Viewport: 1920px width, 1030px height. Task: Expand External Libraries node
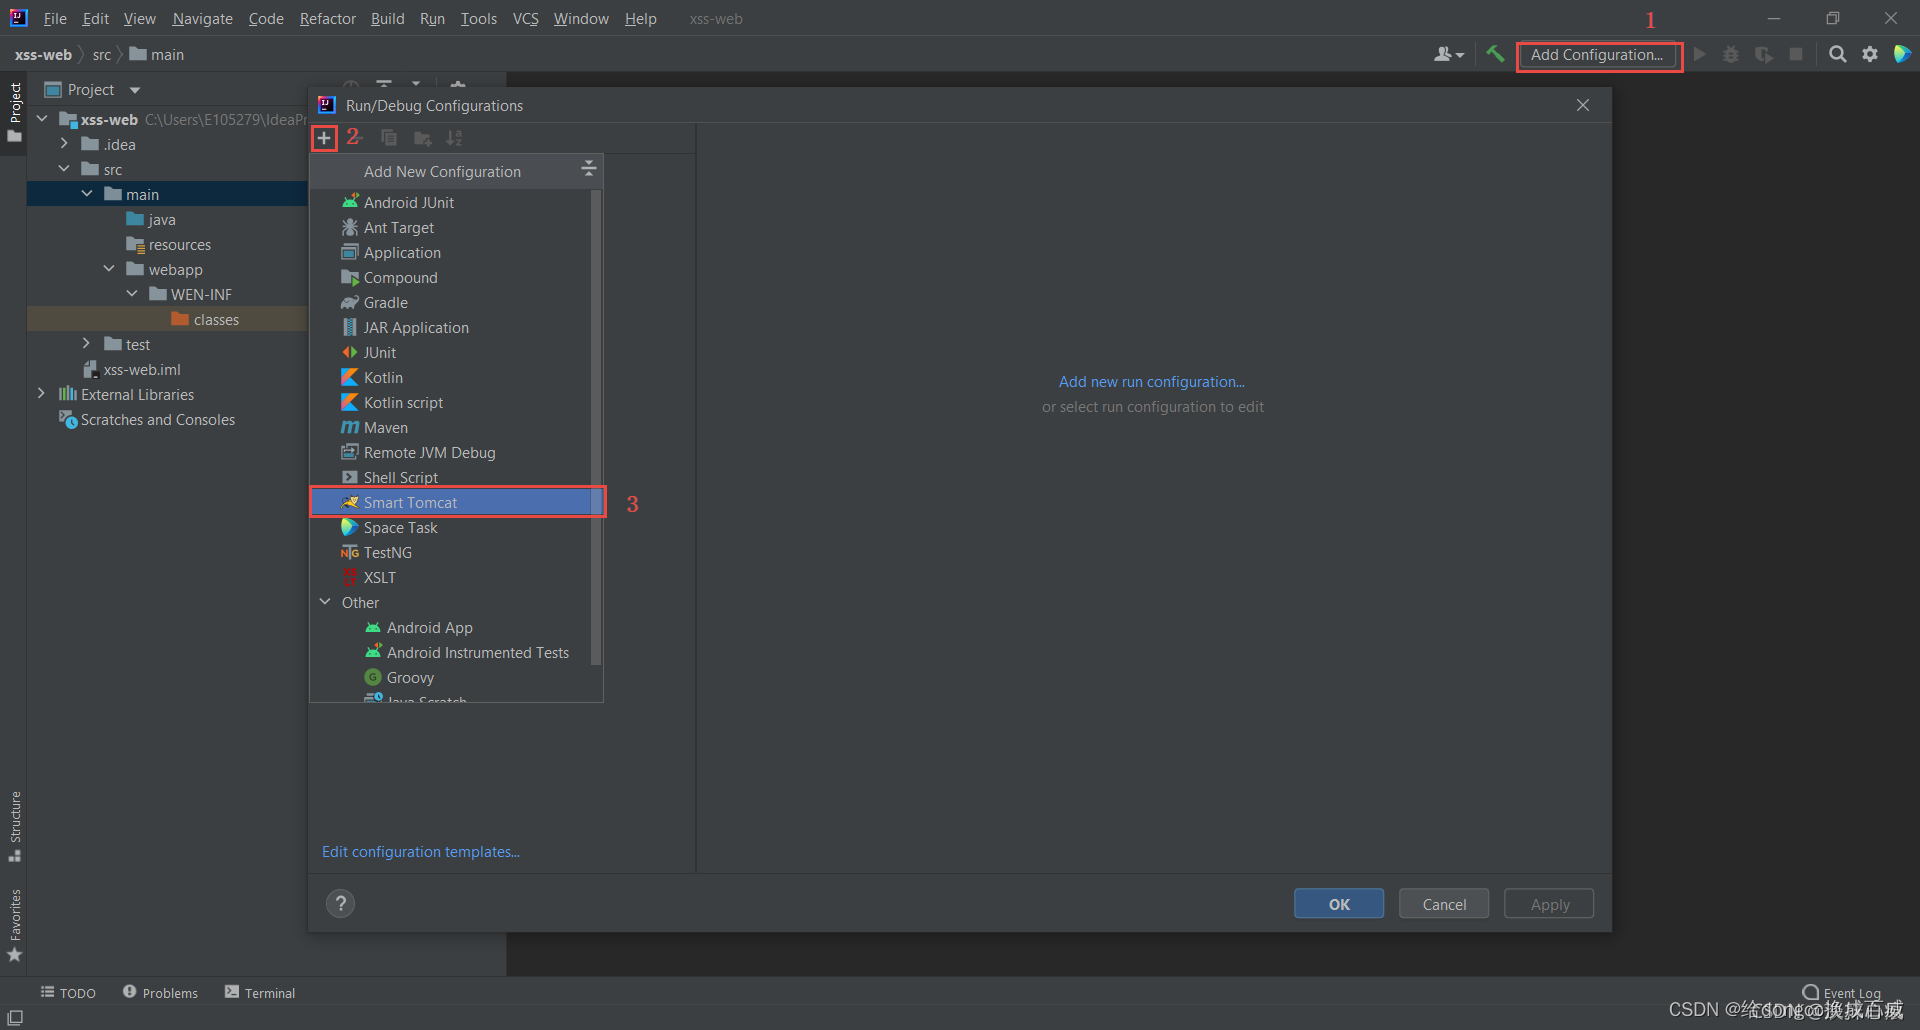click(41, 394)
